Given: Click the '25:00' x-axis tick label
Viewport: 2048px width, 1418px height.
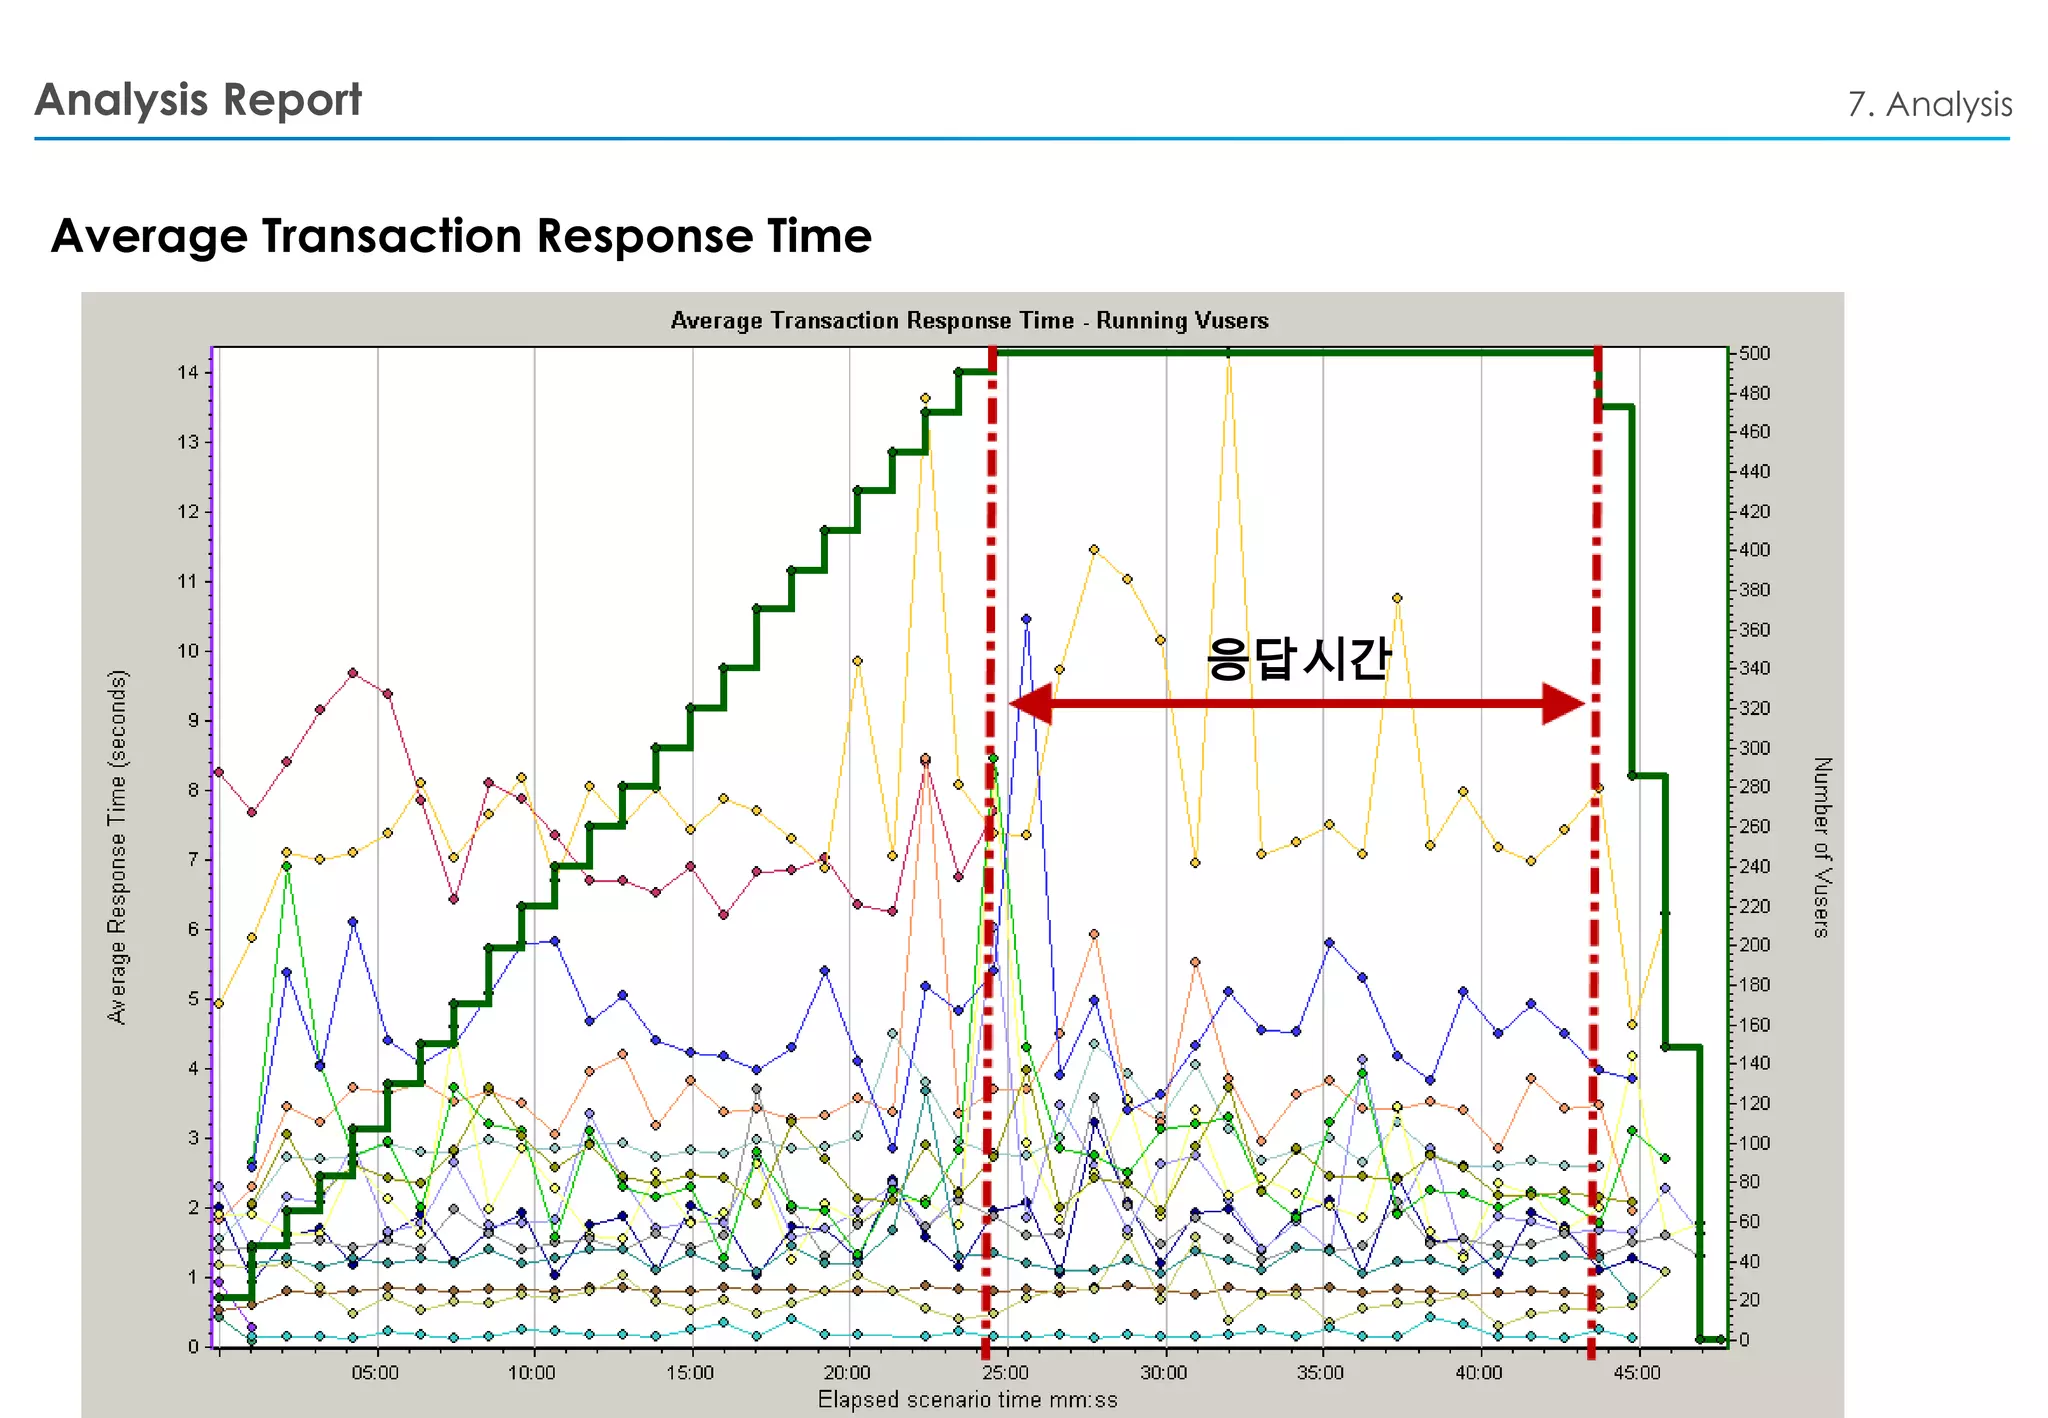Looking at the screenshot, I should (x=1005, y=1372).
